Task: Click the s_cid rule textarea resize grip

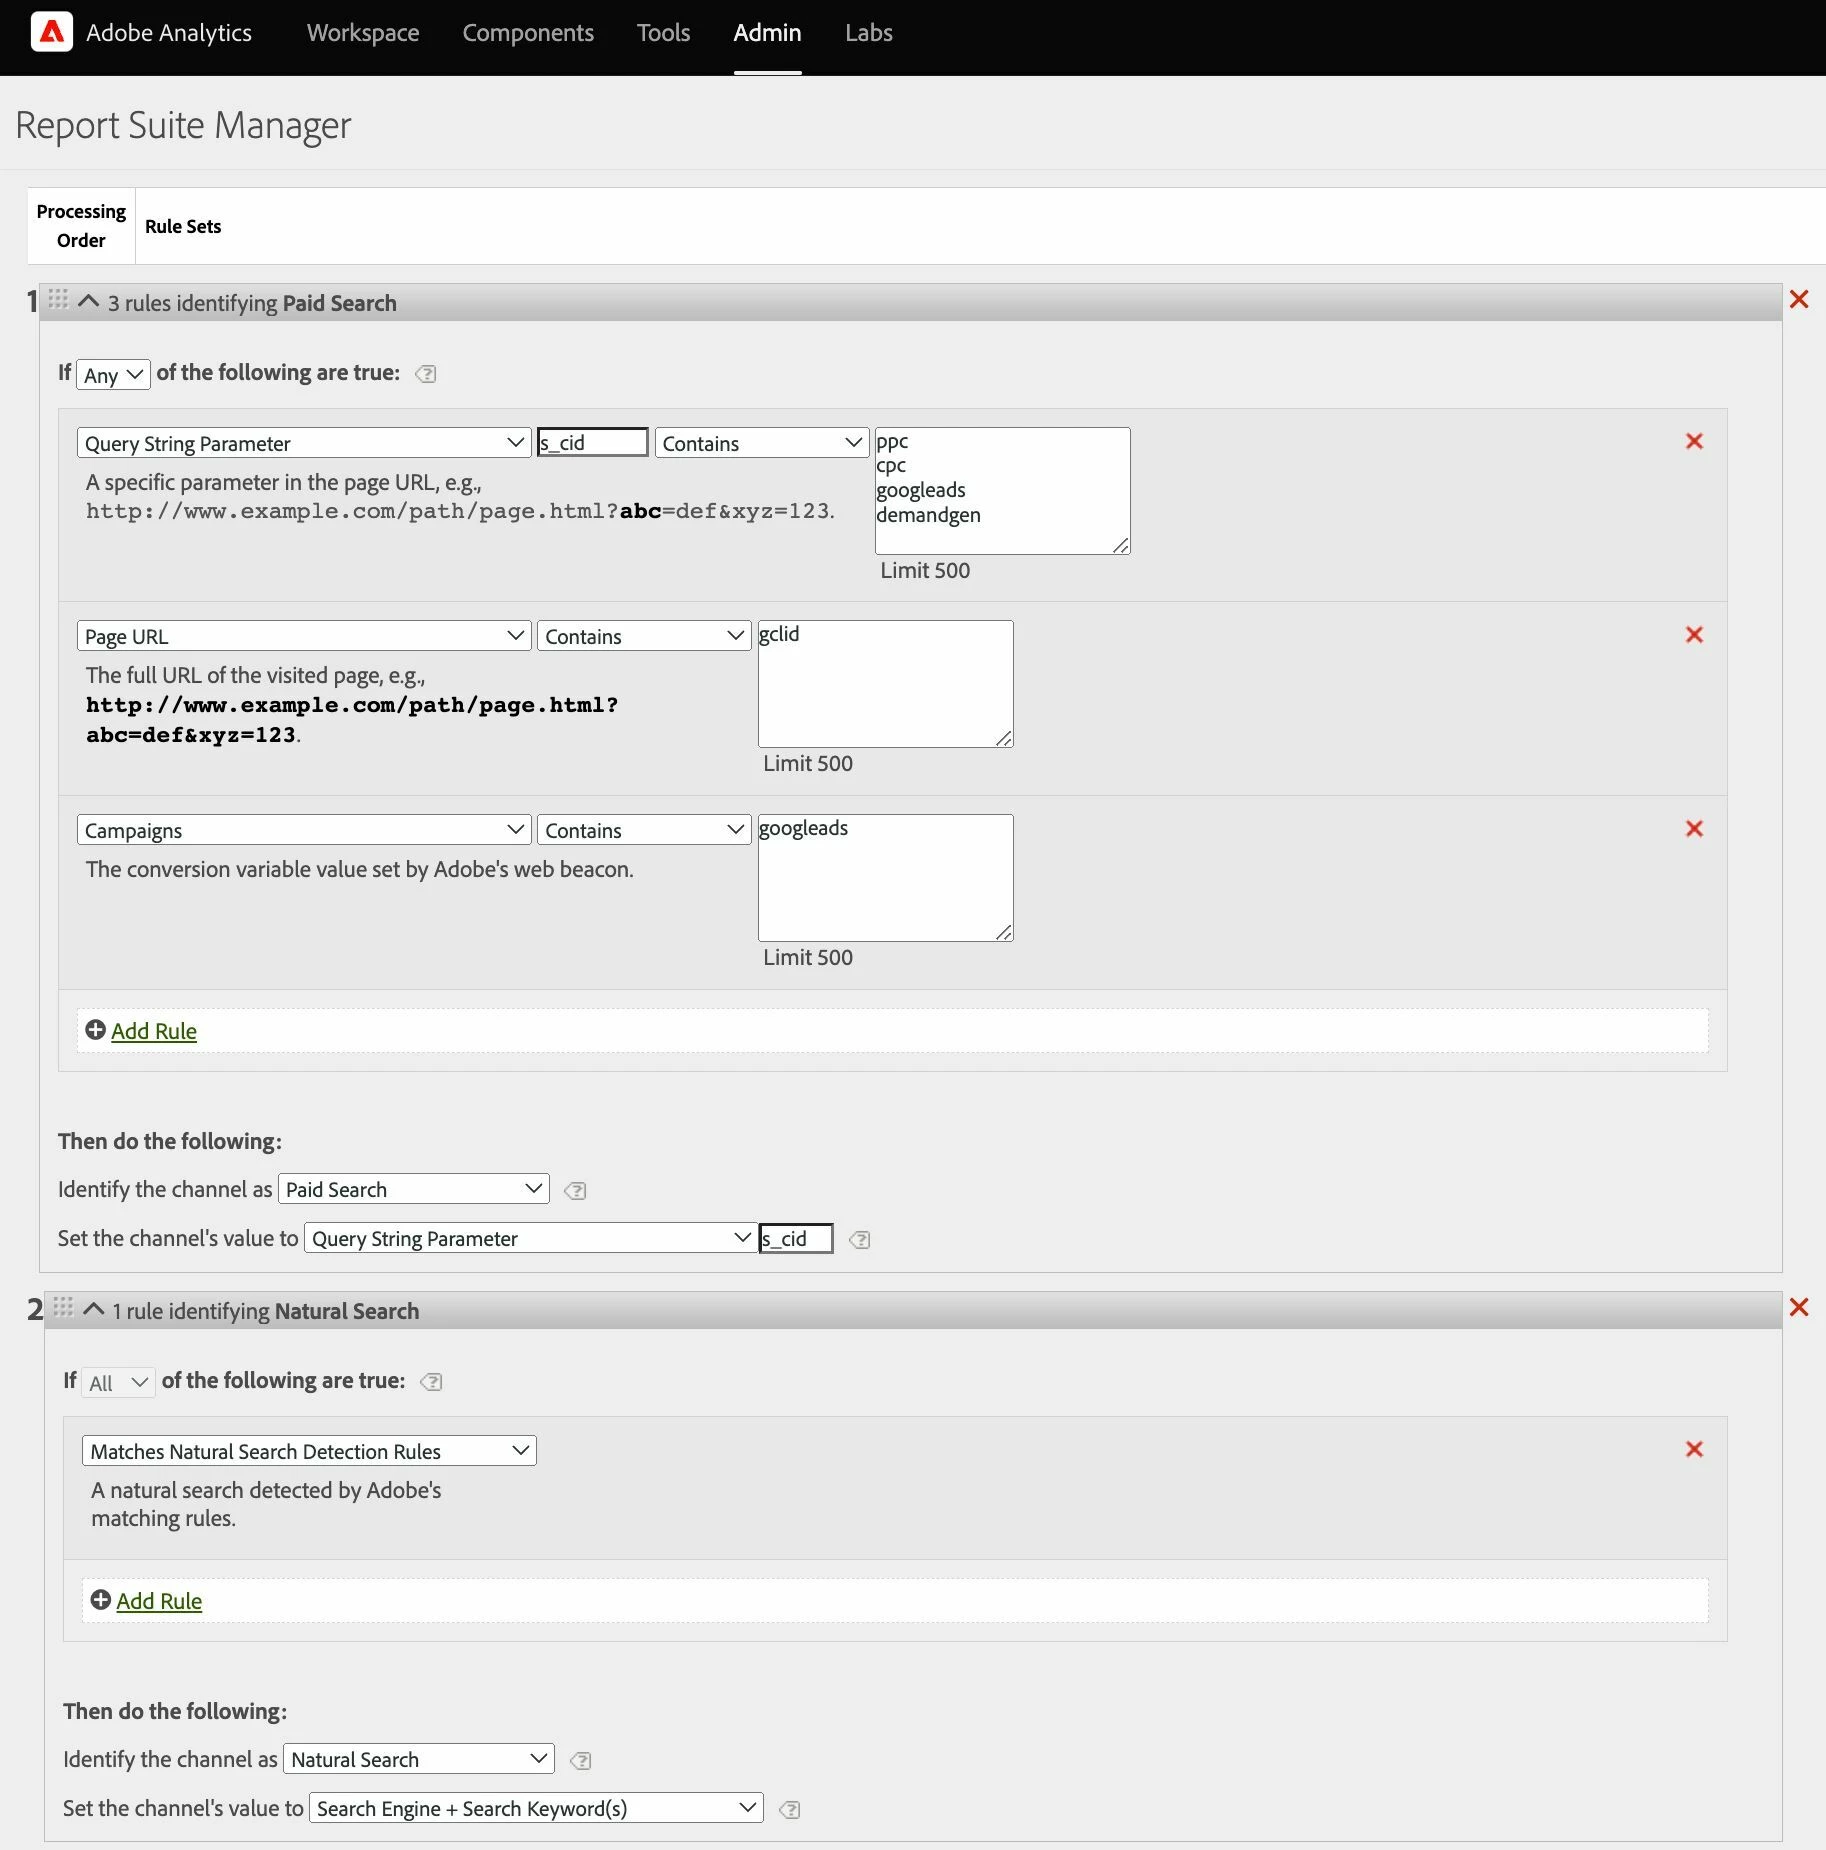Action: (1121, 545)
